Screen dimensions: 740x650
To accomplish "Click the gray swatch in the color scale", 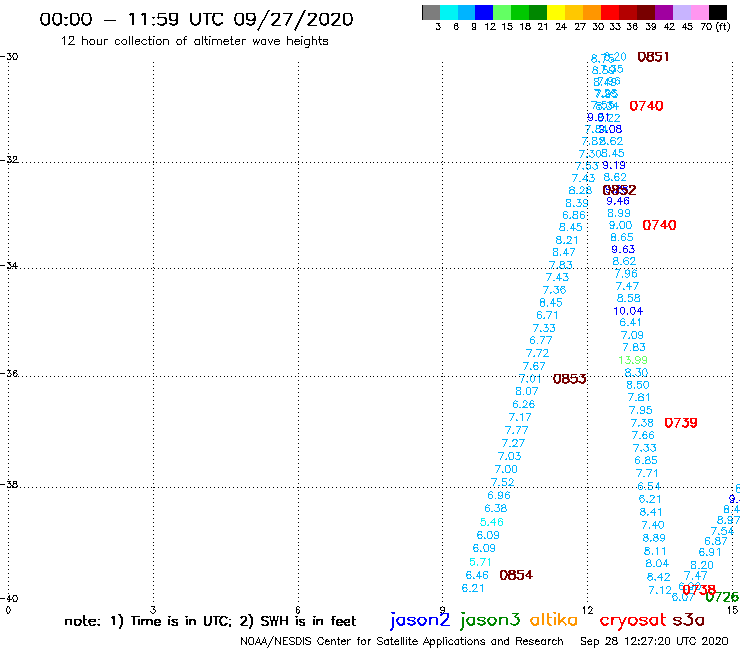I will click(x=431, y=12).
